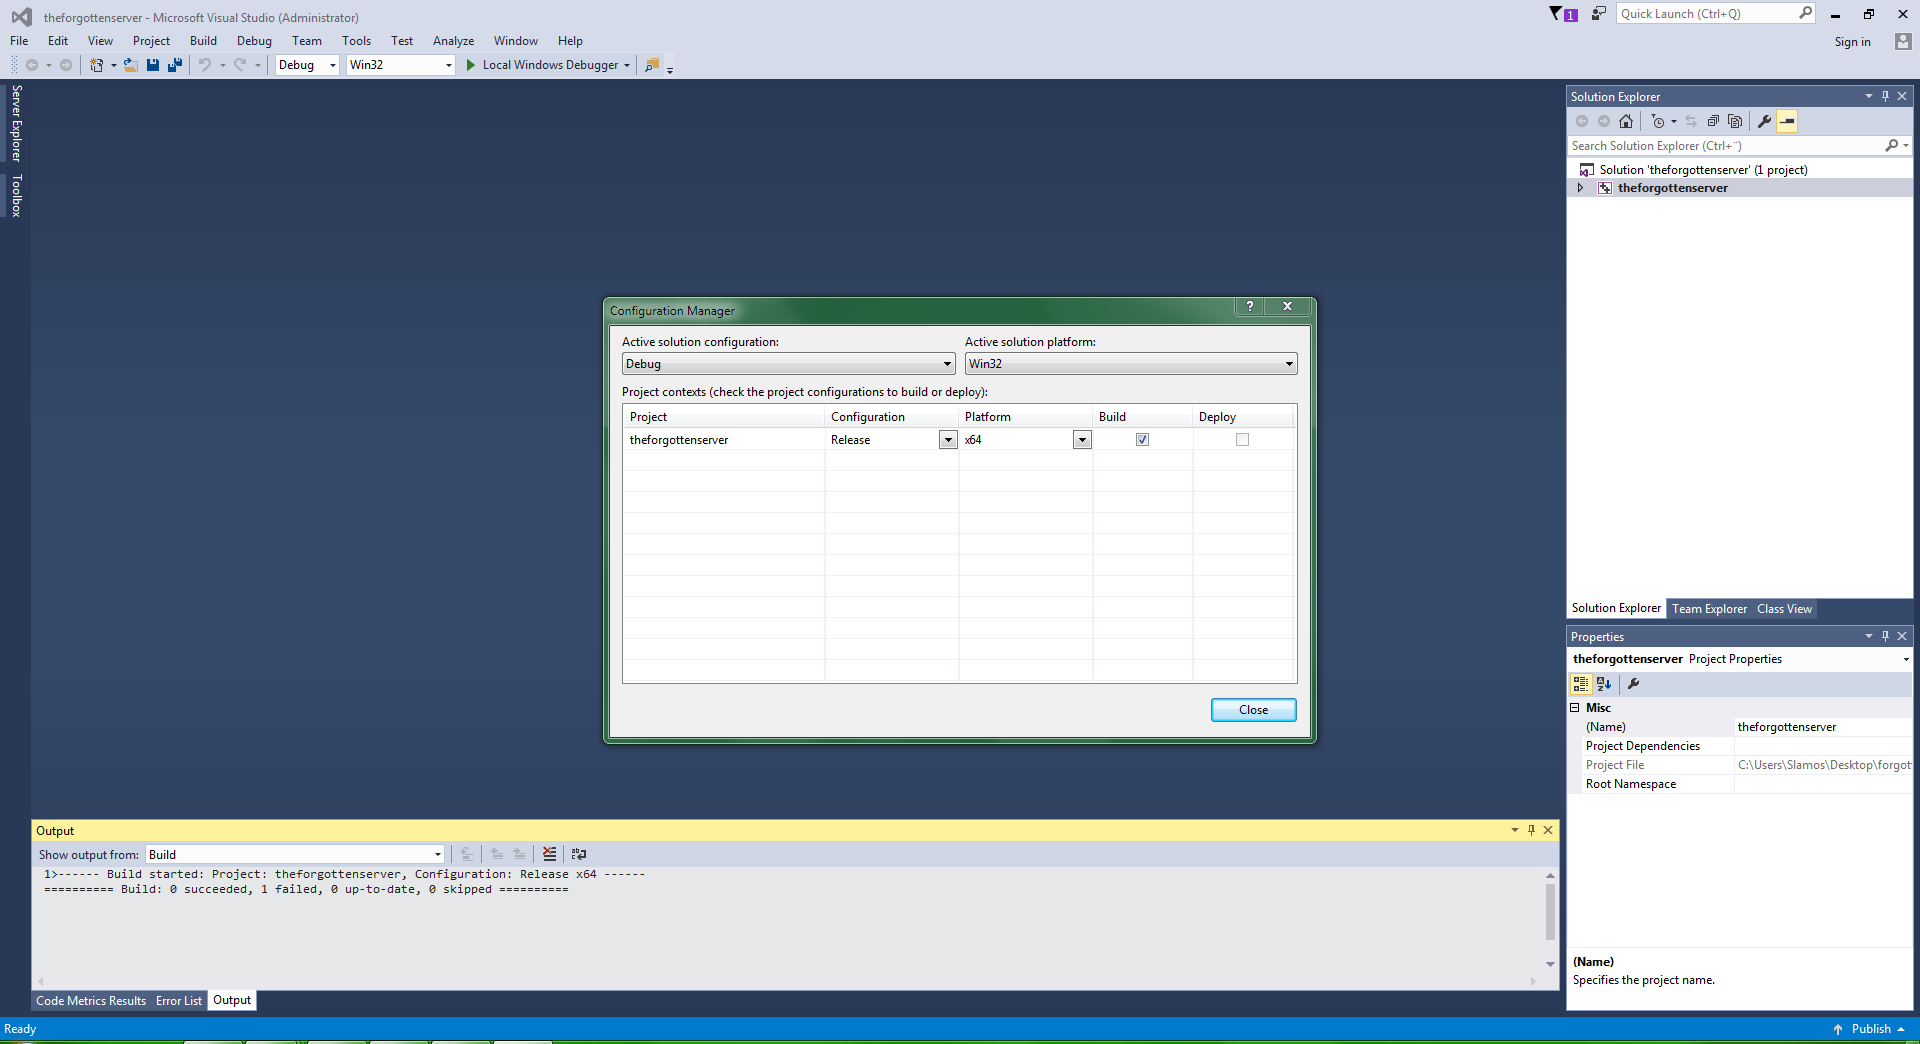The width and height of the screenshot is (1920, 1044).
Task: Click the Open File toolbar icon
Action: coord(130,65)
